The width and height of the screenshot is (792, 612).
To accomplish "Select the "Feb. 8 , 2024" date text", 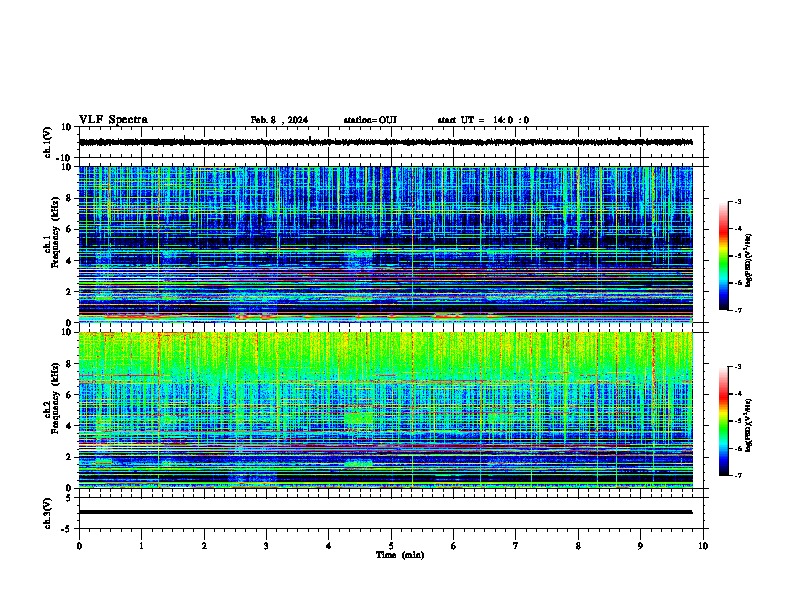I will click(x=279, y=120).
